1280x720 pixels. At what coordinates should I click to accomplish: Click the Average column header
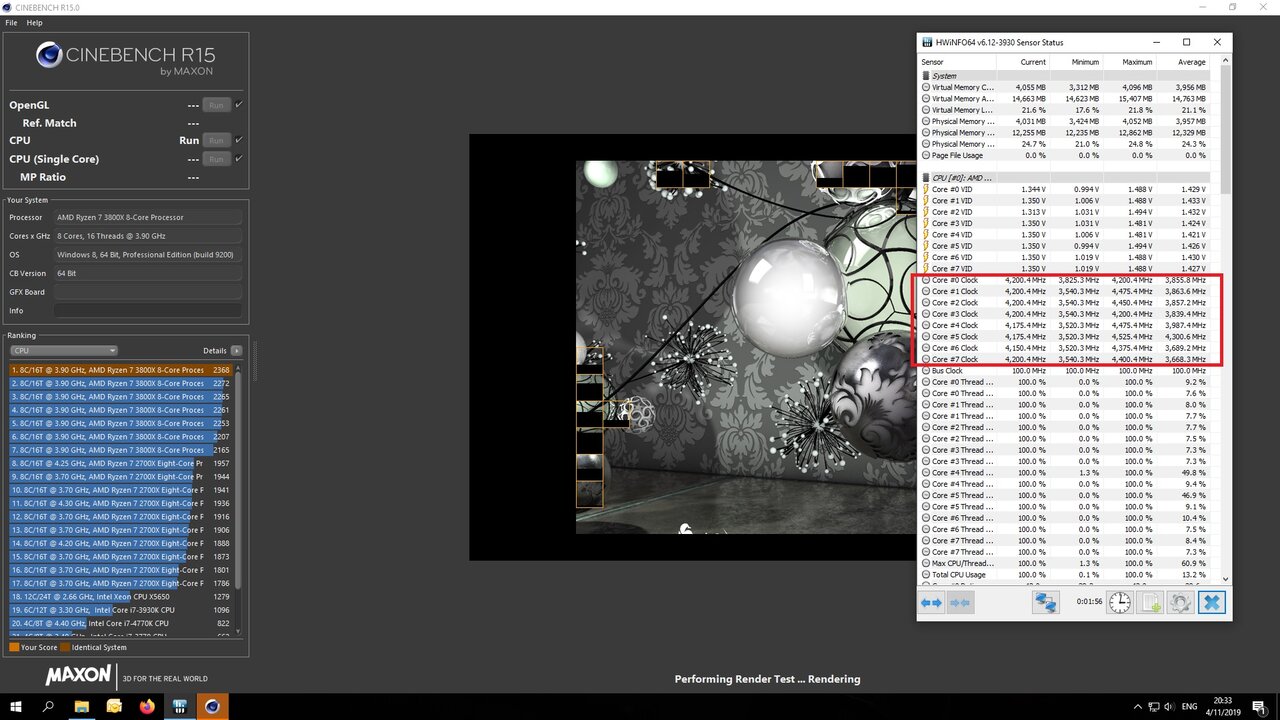point(1182,62)
